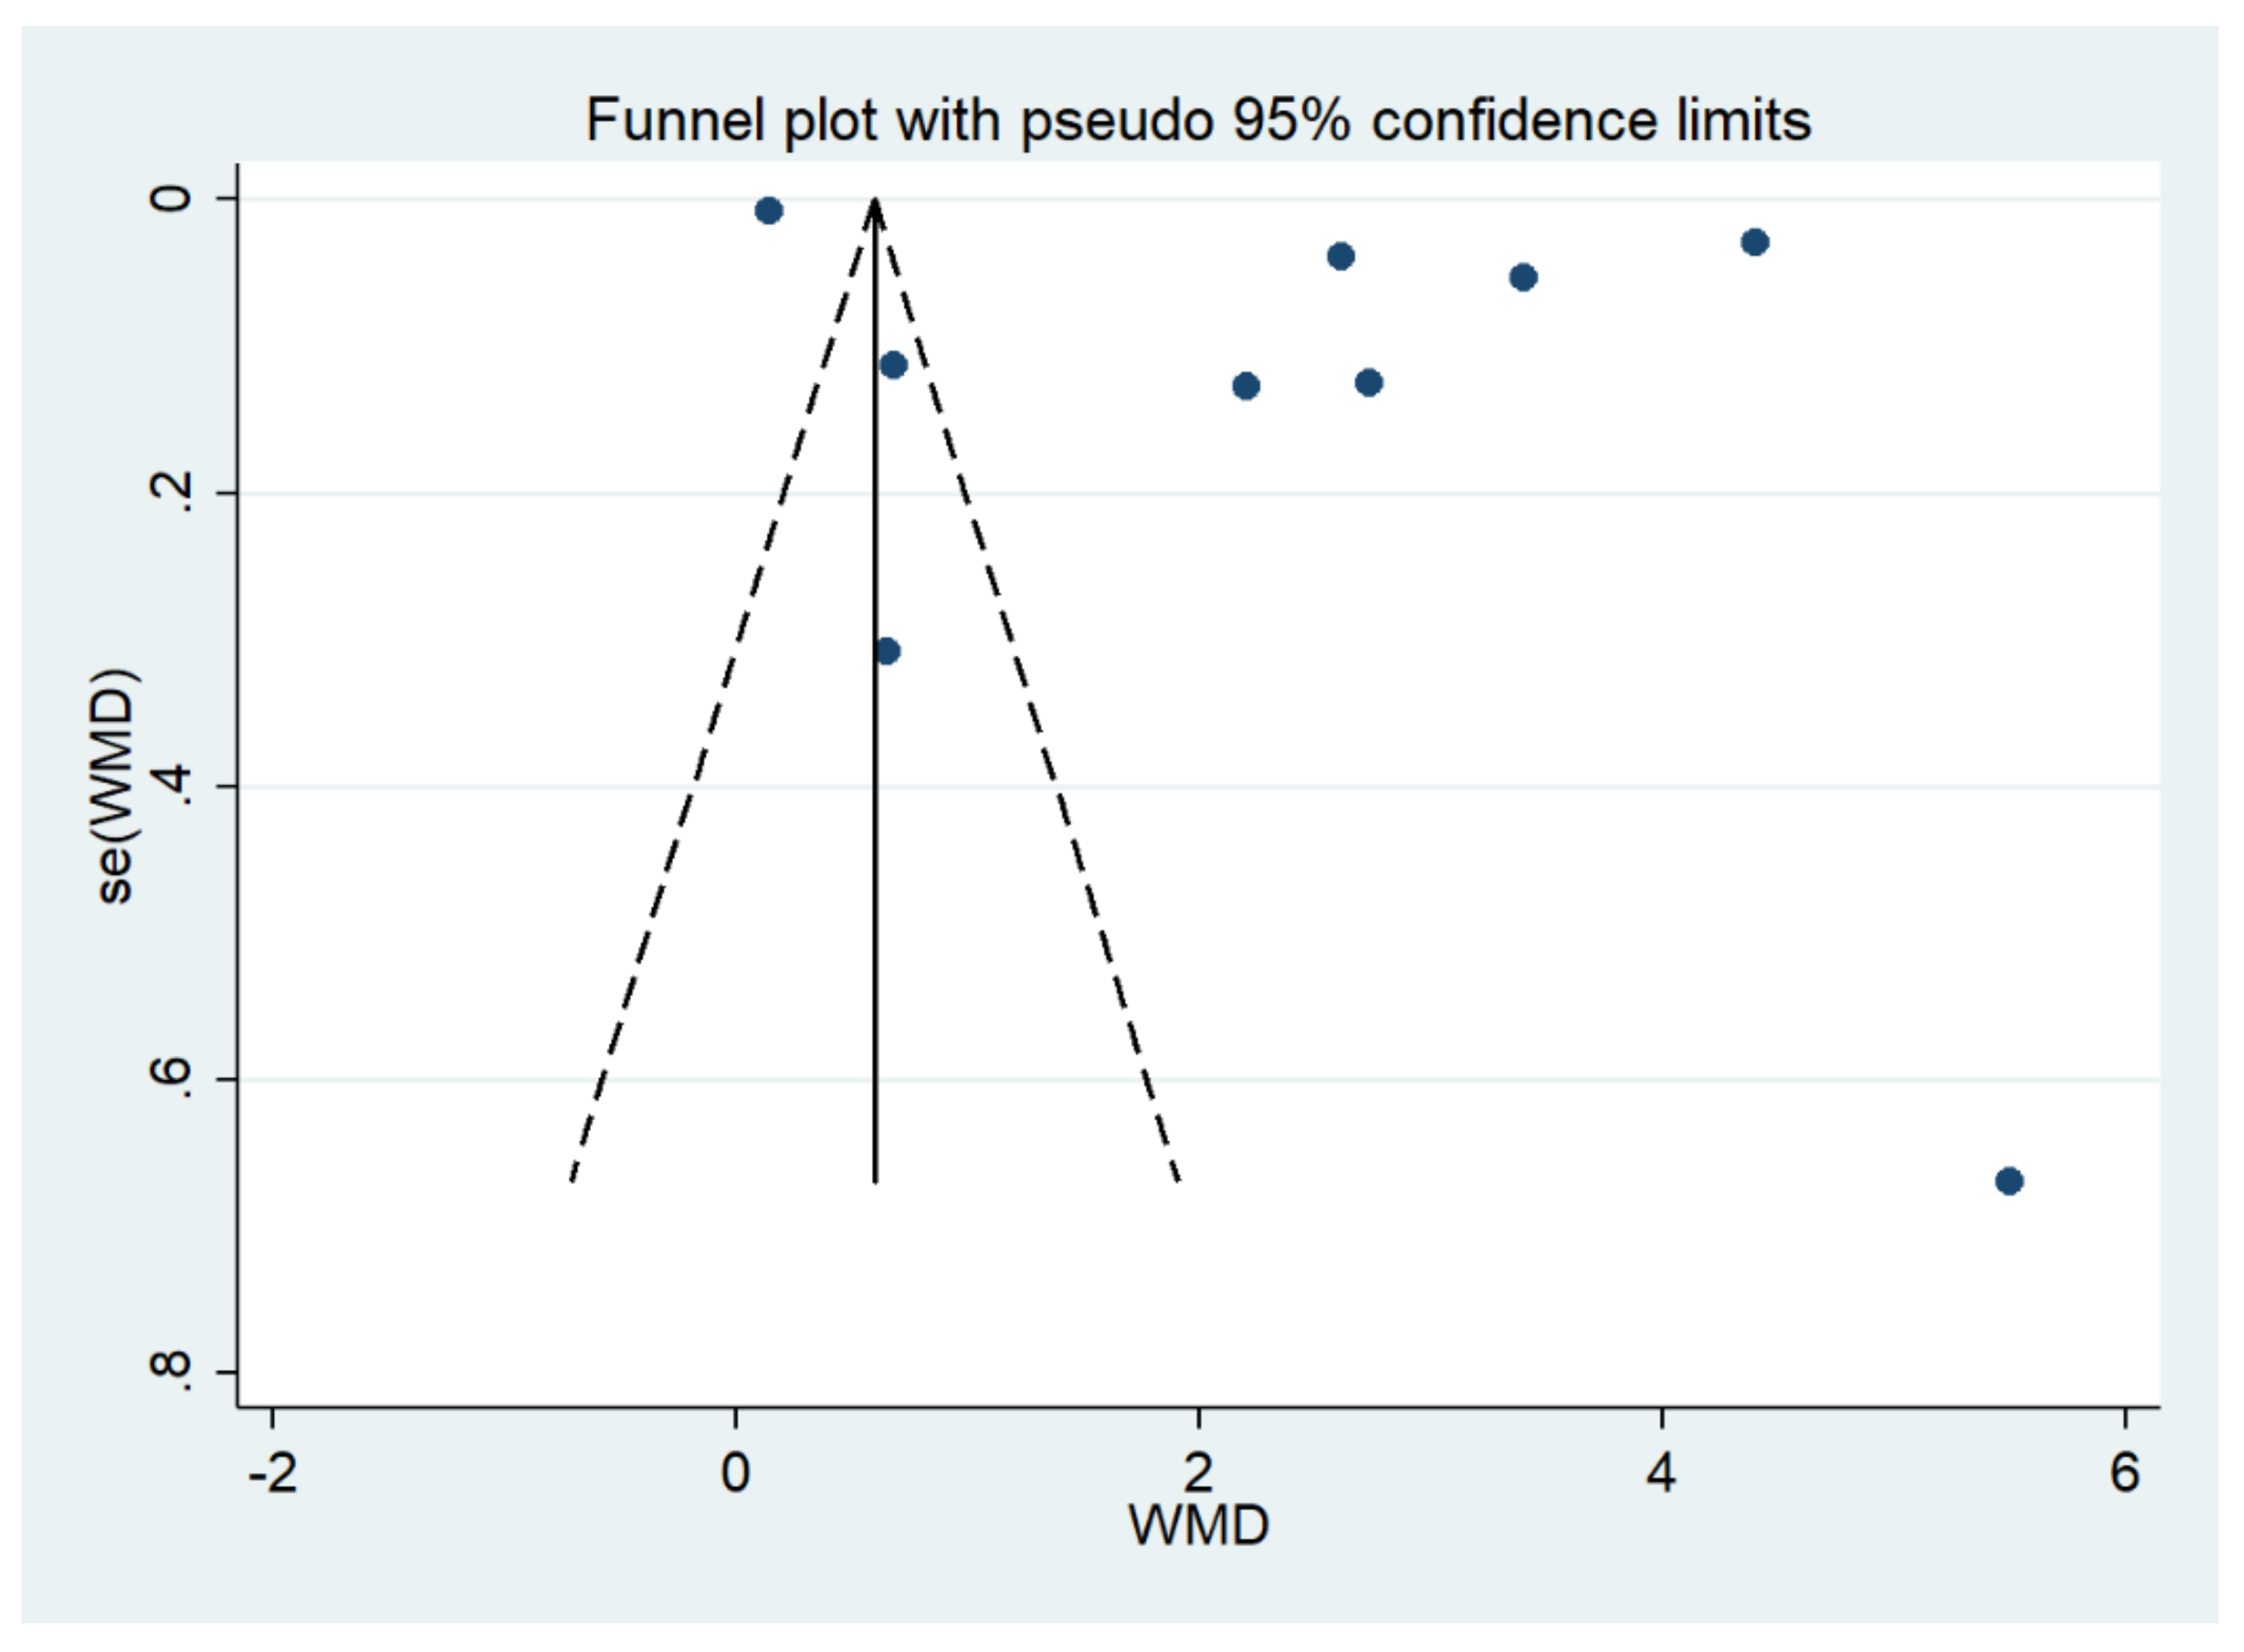Image resolution: width=2244 pixels, height=1652 pixels.
Task: Click the x-axis tick label -2
Action: (x=273, y=1473)
